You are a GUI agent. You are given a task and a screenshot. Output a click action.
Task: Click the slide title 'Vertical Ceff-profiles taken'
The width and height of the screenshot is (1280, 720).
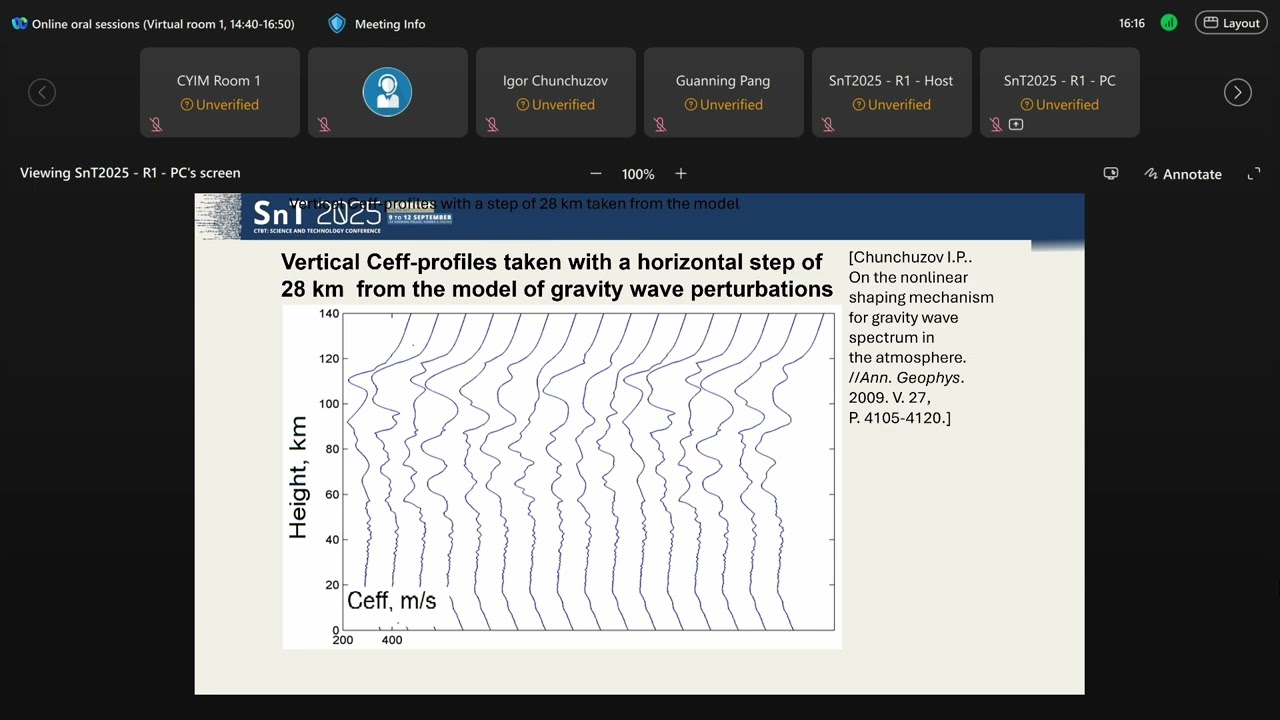[x=557, y=275]
